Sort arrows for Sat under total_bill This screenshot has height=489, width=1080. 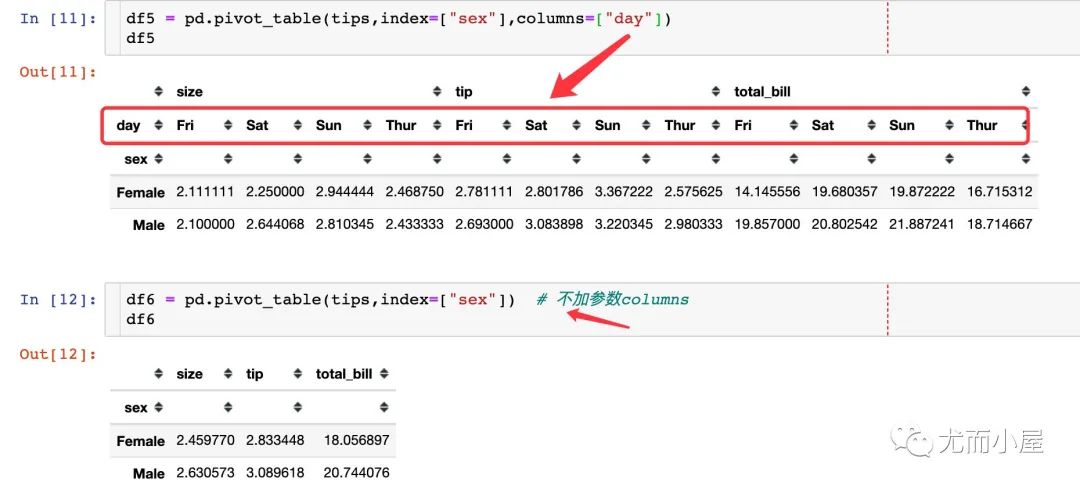(x=871, y=125)
